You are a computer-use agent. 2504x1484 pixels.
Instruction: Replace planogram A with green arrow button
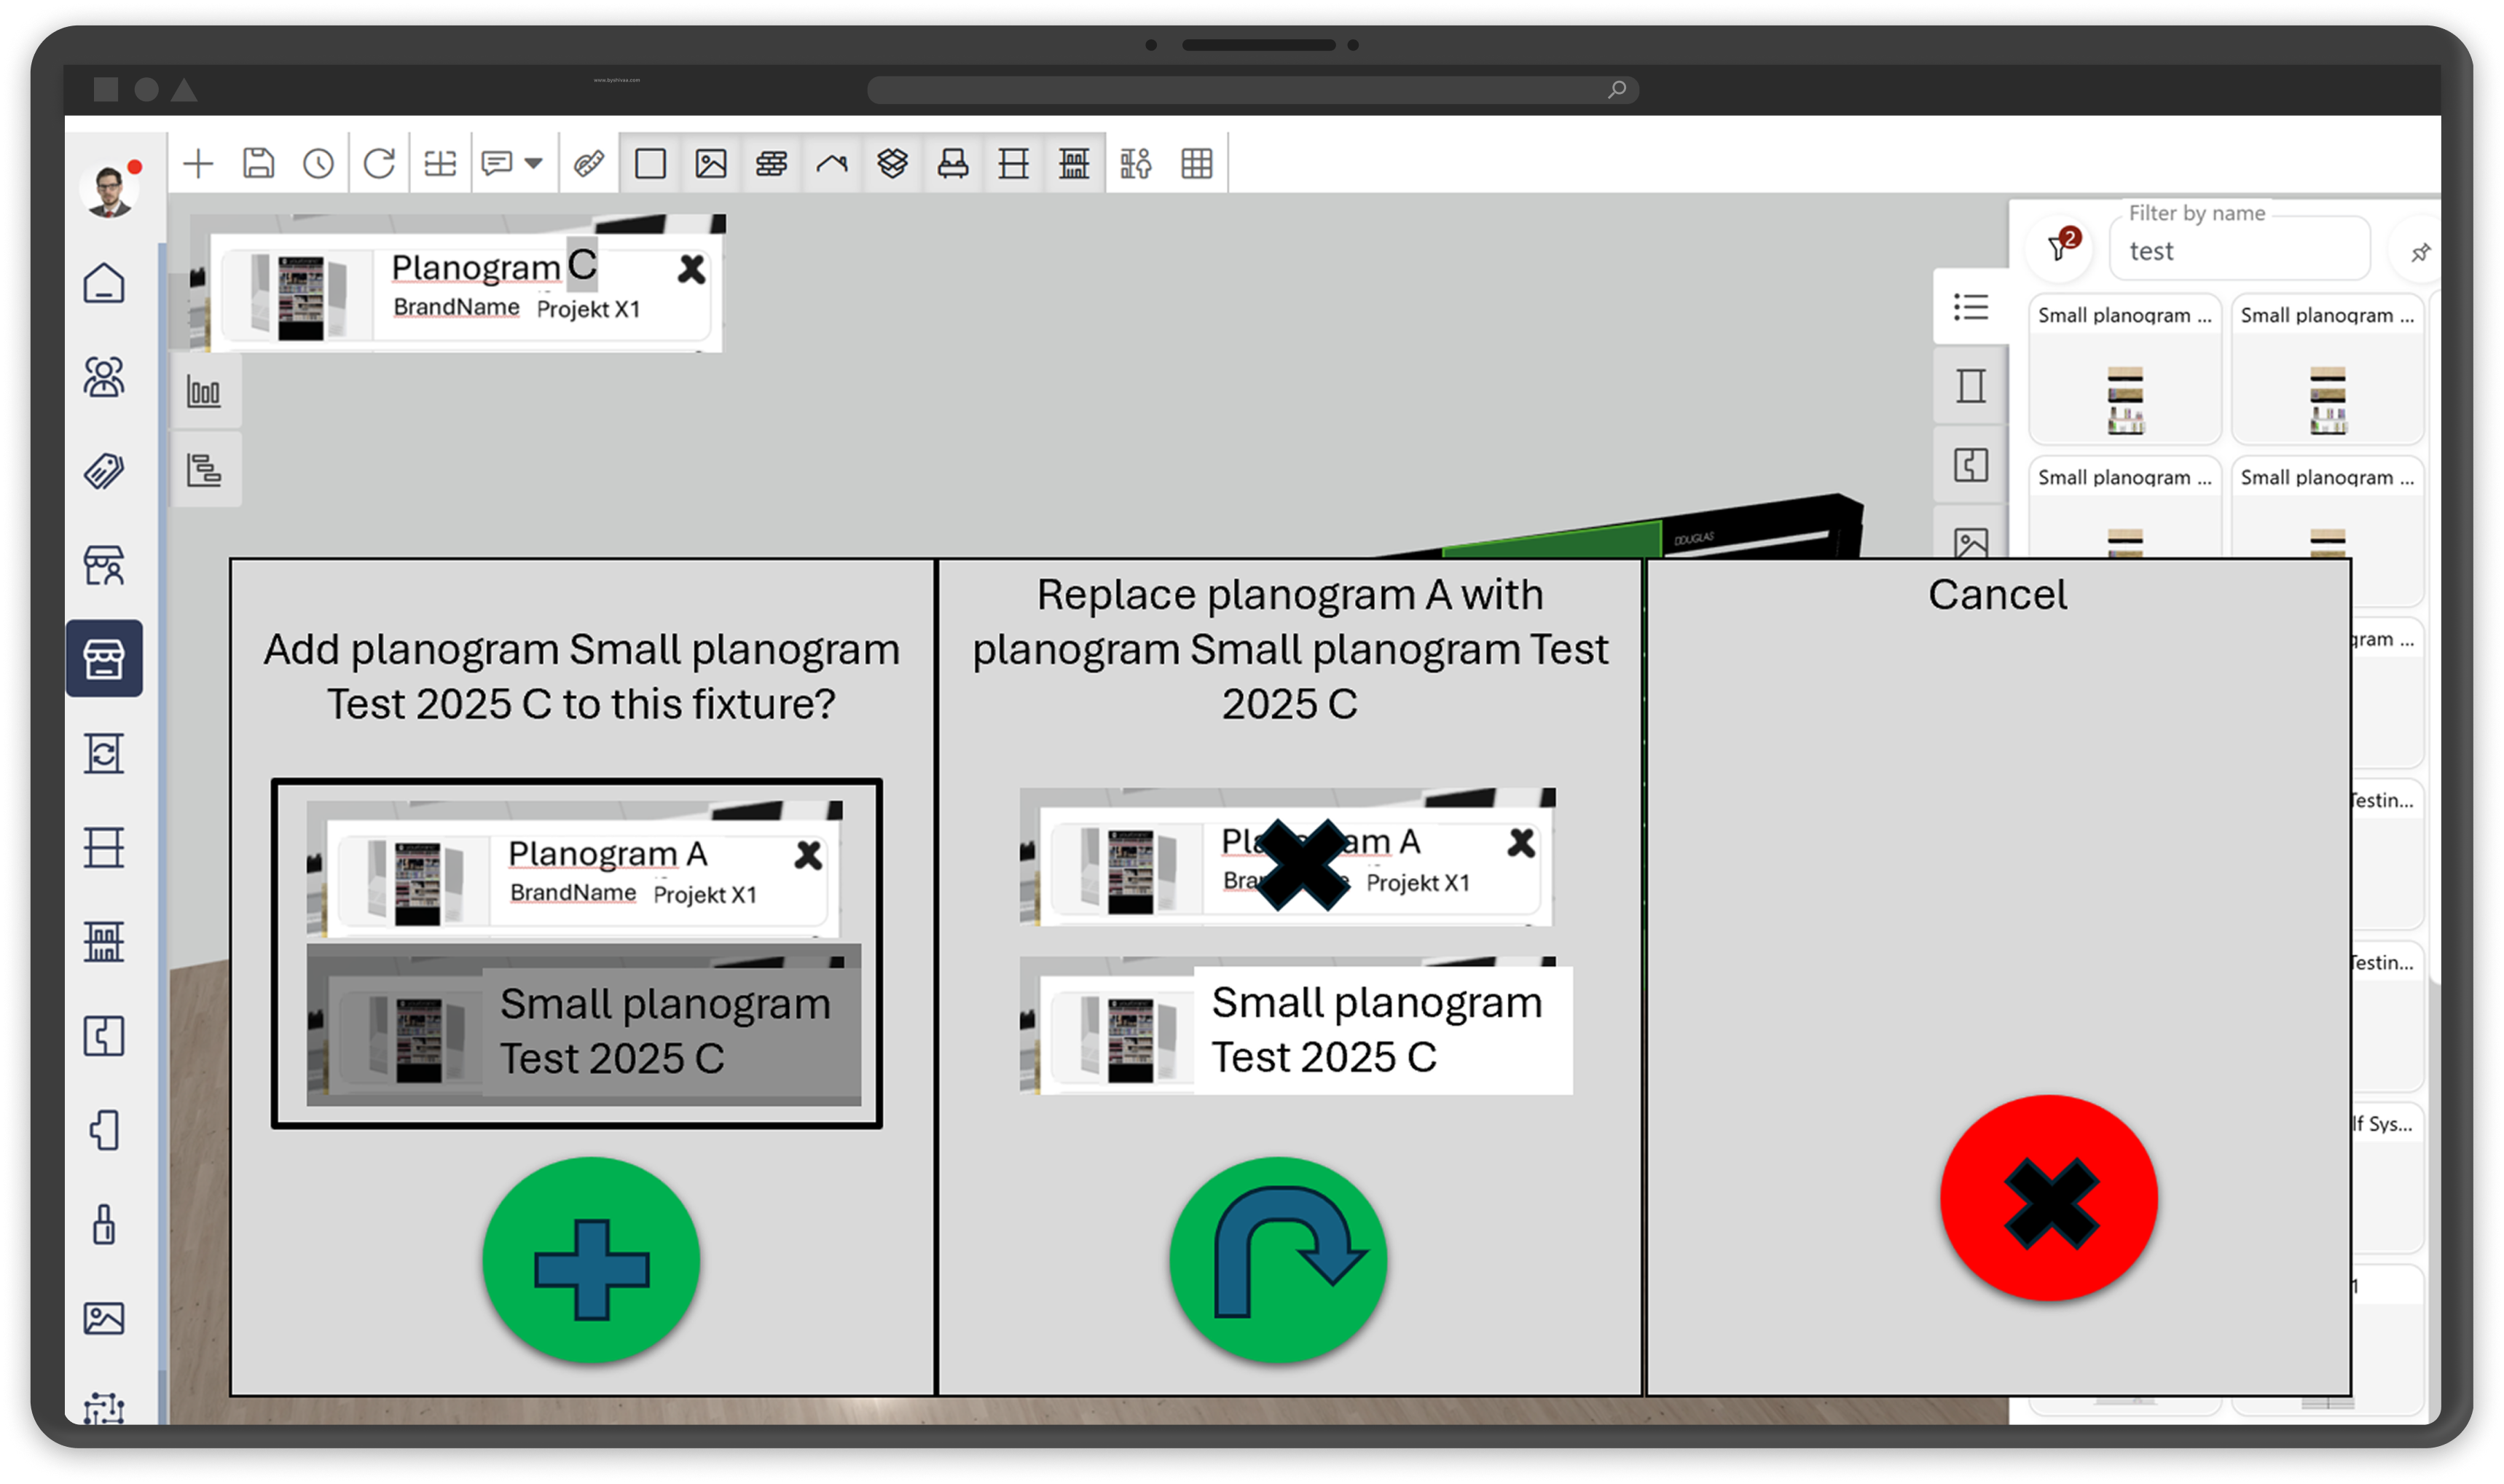(x=1278, y=1259)
